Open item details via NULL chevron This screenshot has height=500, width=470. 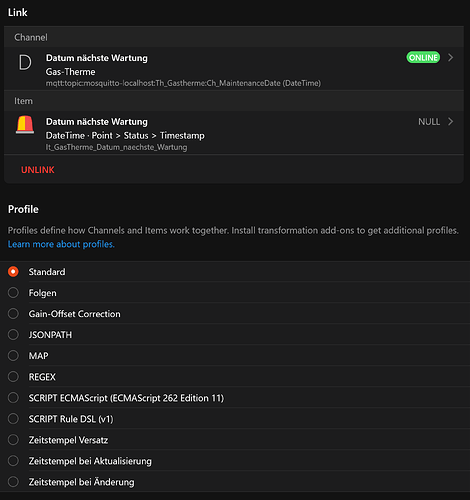pos(451,122)
